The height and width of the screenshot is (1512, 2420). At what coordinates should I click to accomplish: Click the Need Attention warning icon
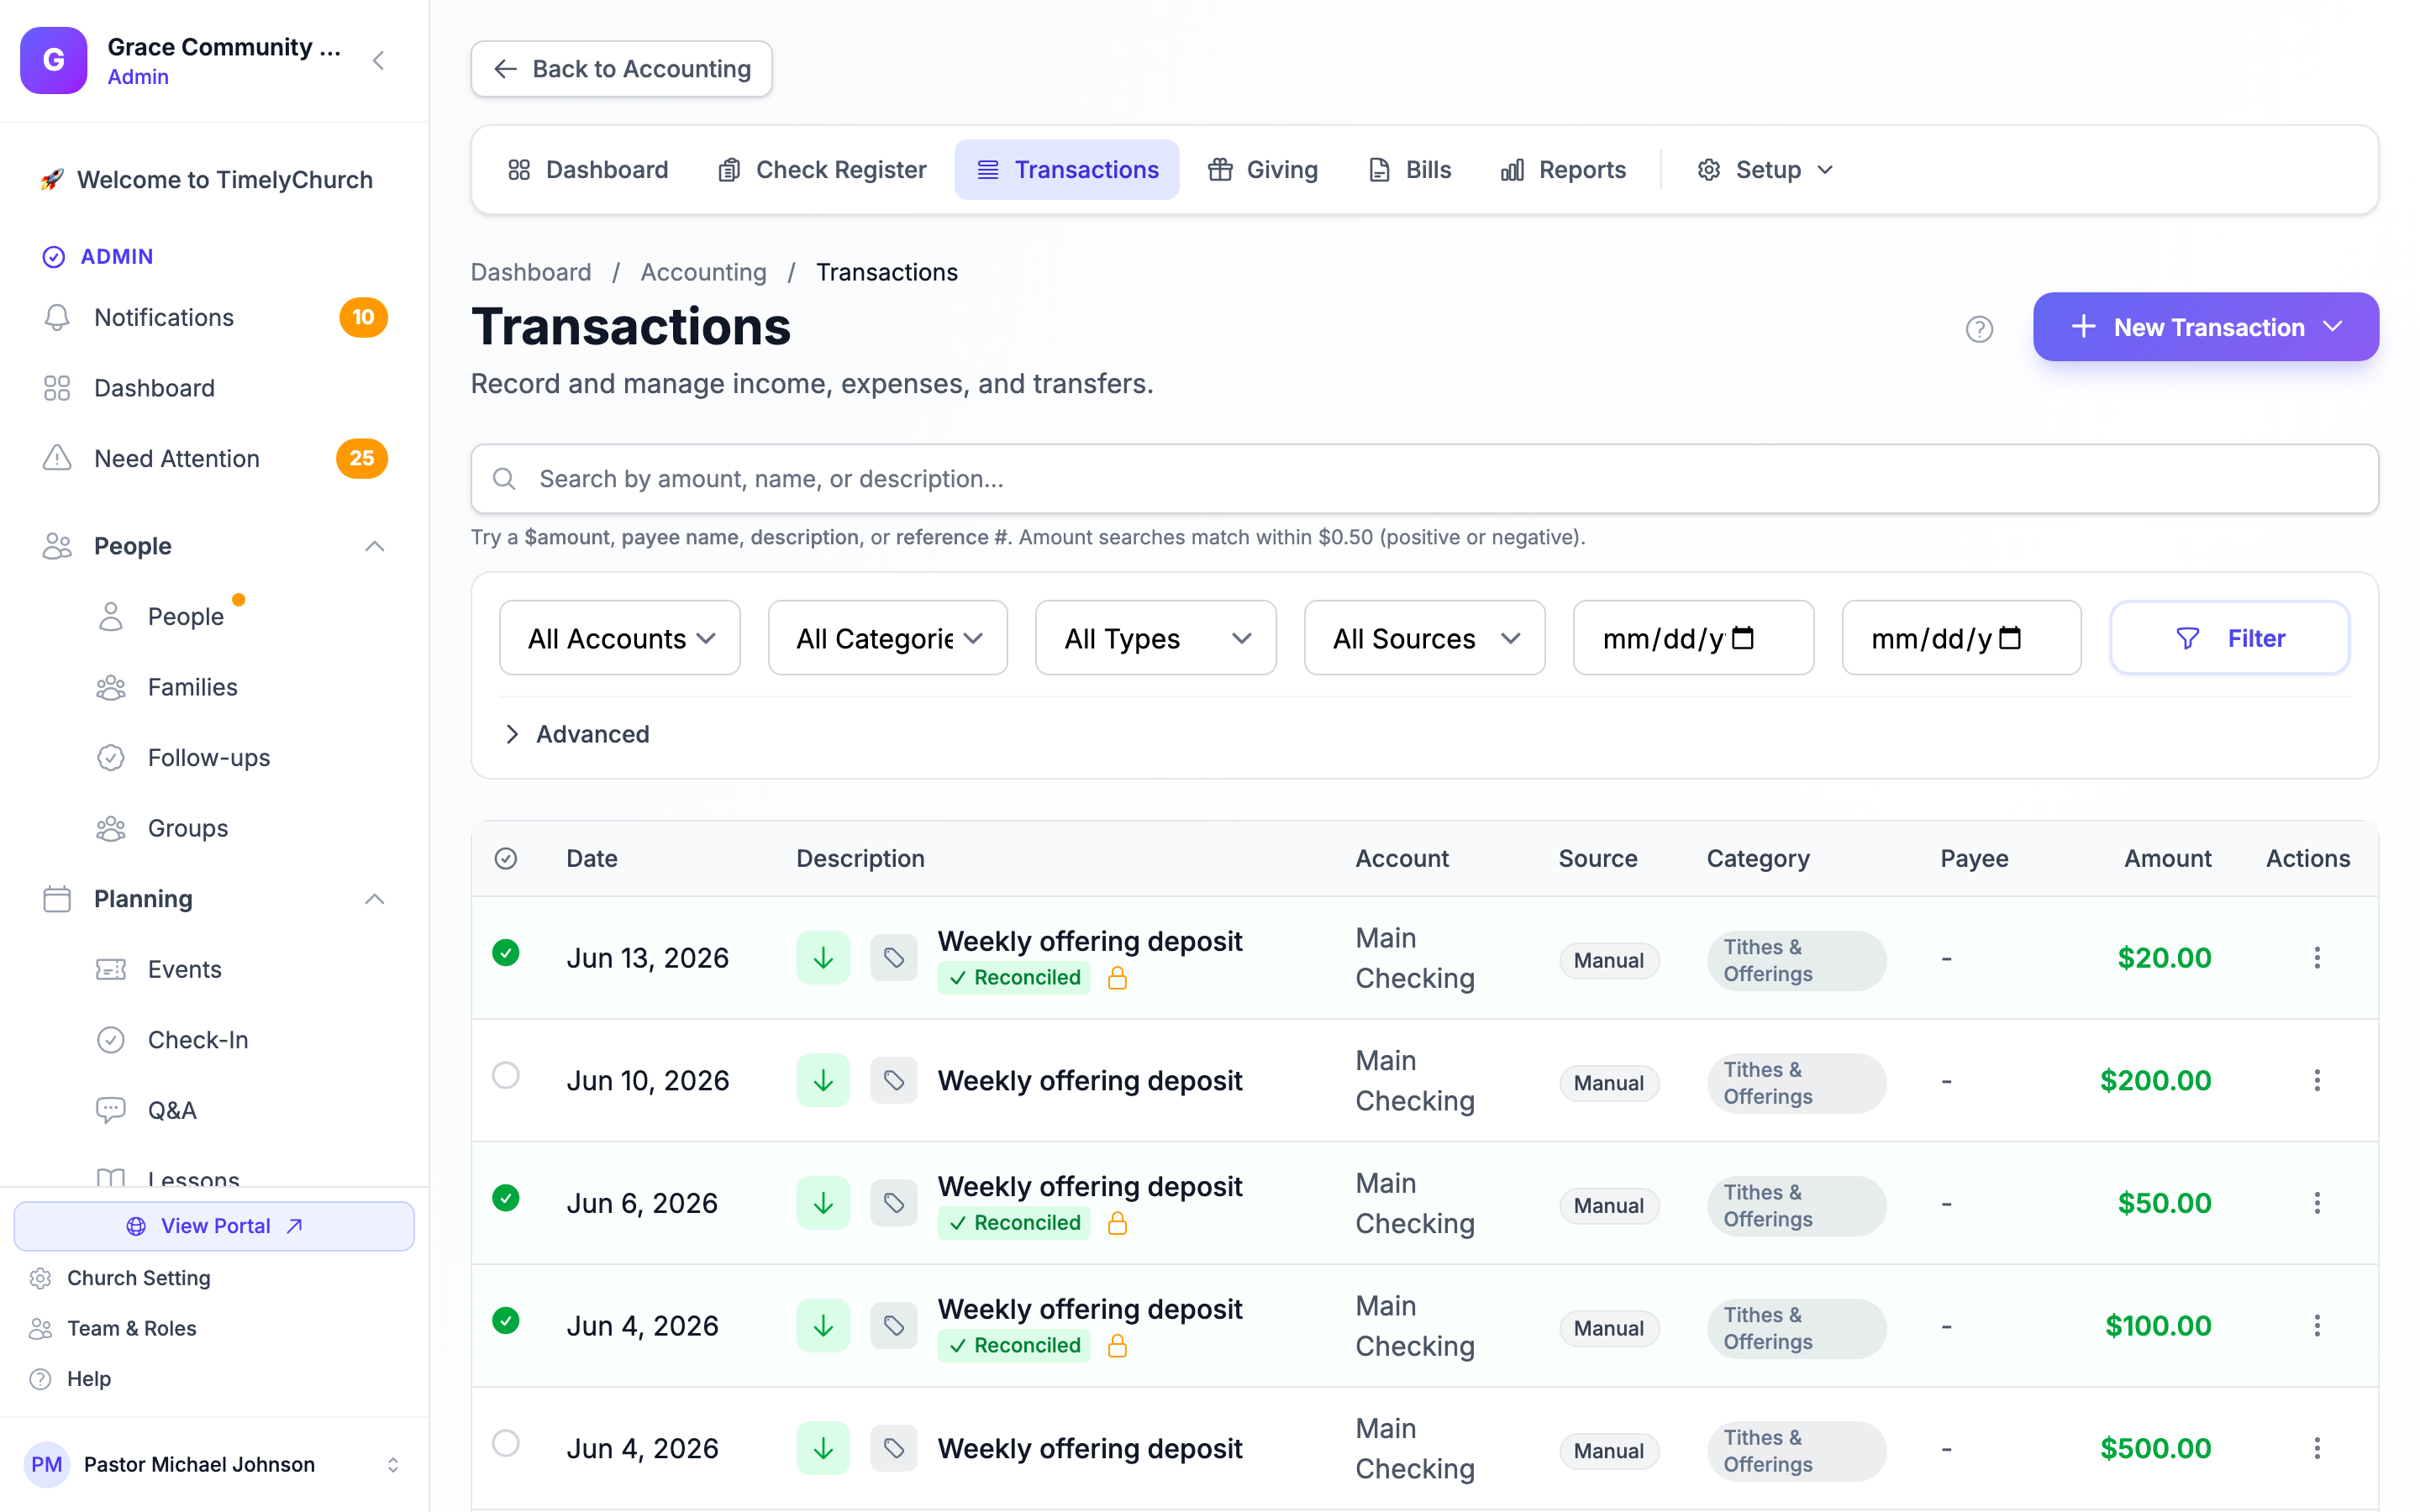click(57, 459)
